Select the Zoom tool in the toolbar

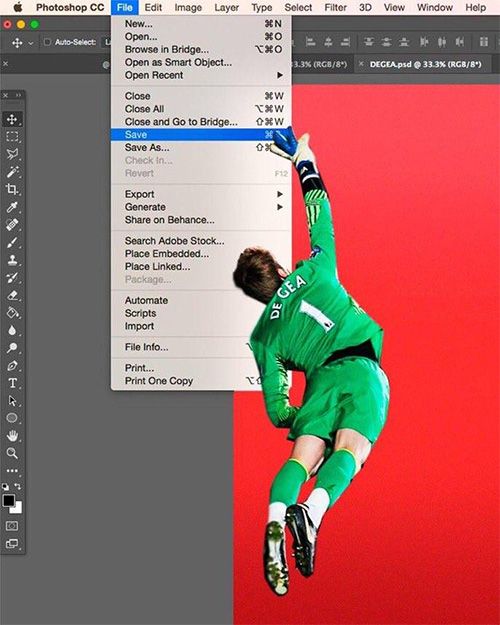coord(12,453)
